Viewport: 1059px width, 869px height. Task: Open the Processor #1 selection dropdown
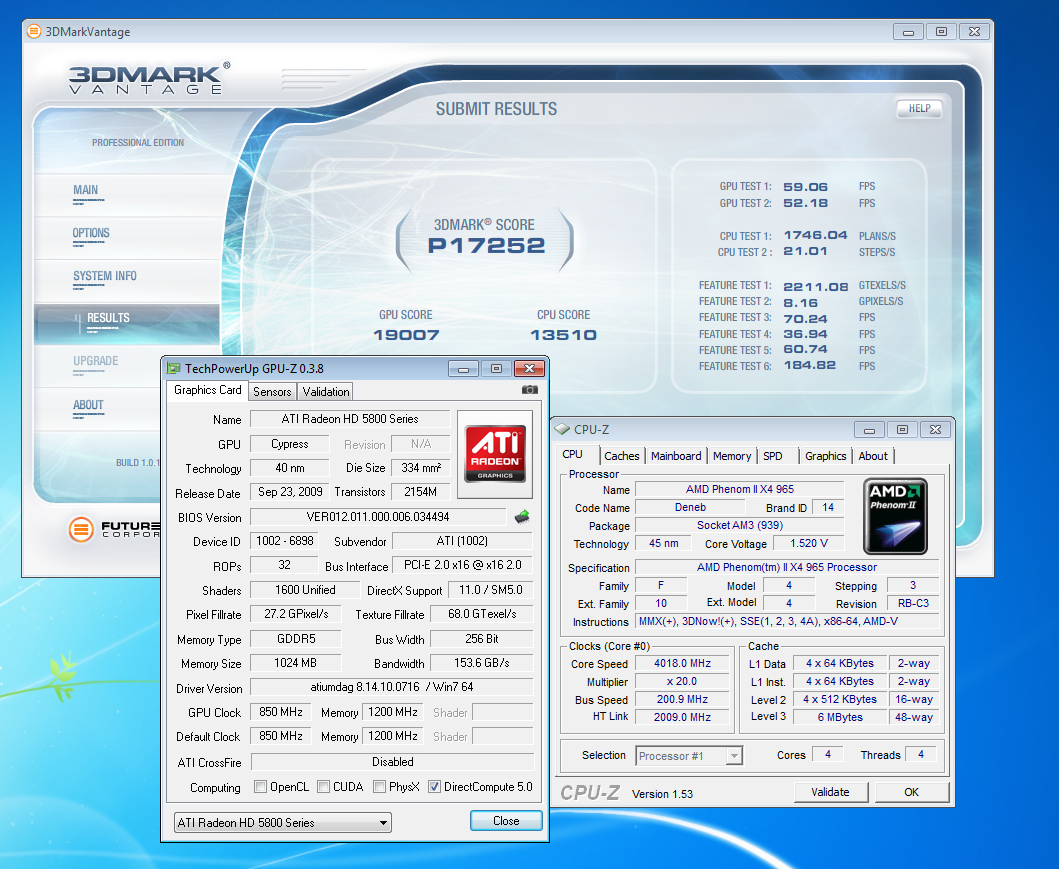click(x=690, y=756)
